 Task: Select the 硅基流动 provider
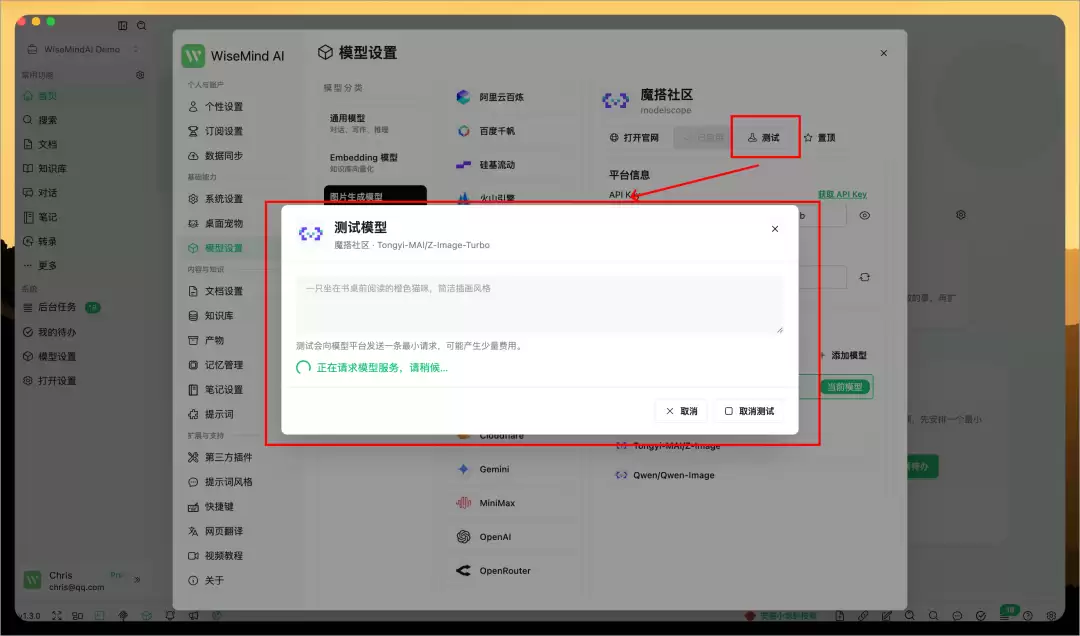515,165
